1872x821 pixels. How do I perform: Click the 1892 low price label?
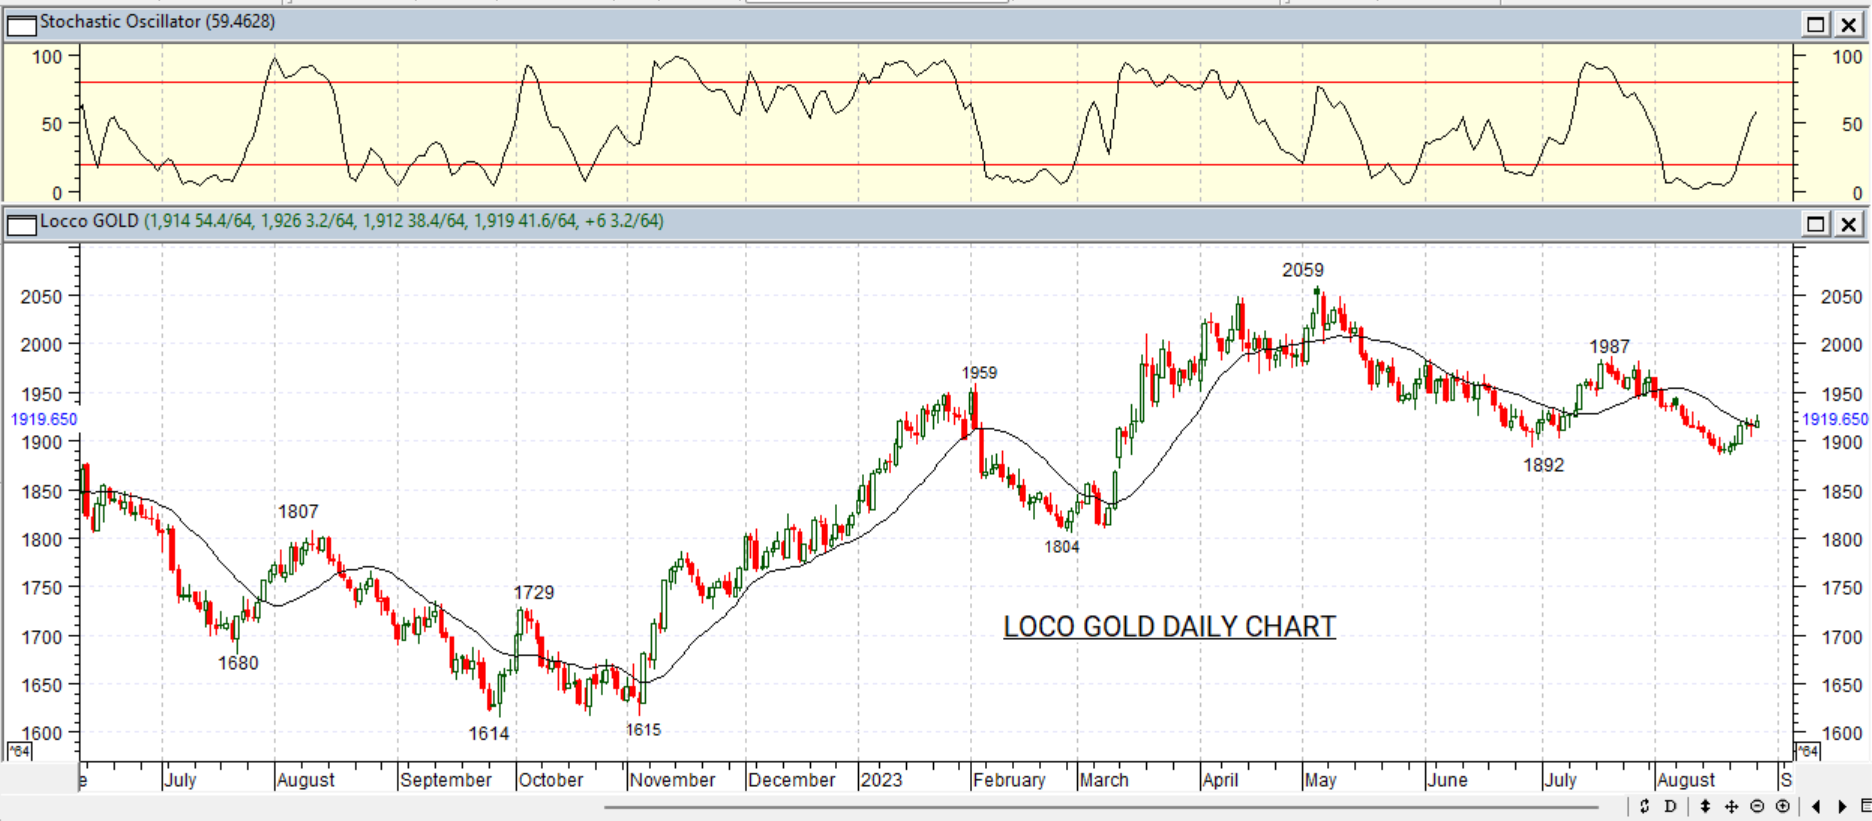coord(1543,465)
